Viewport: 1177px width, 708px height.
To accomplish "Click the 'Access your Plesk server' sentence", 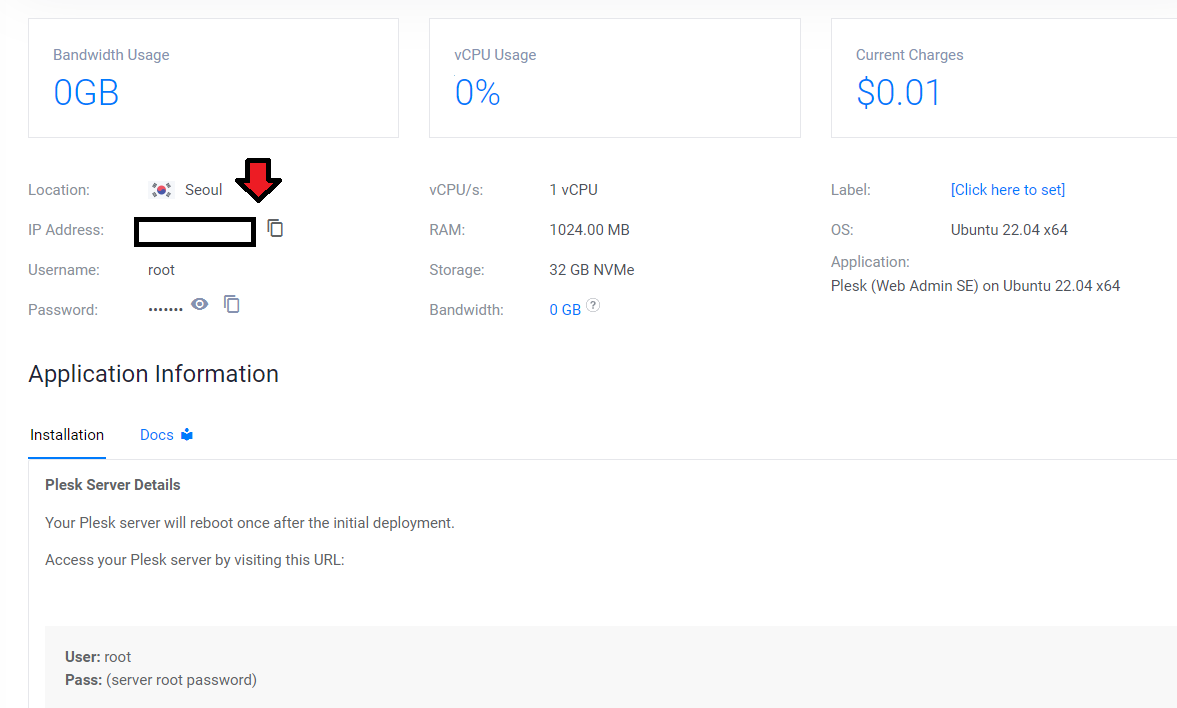I will tap(194, 560).
